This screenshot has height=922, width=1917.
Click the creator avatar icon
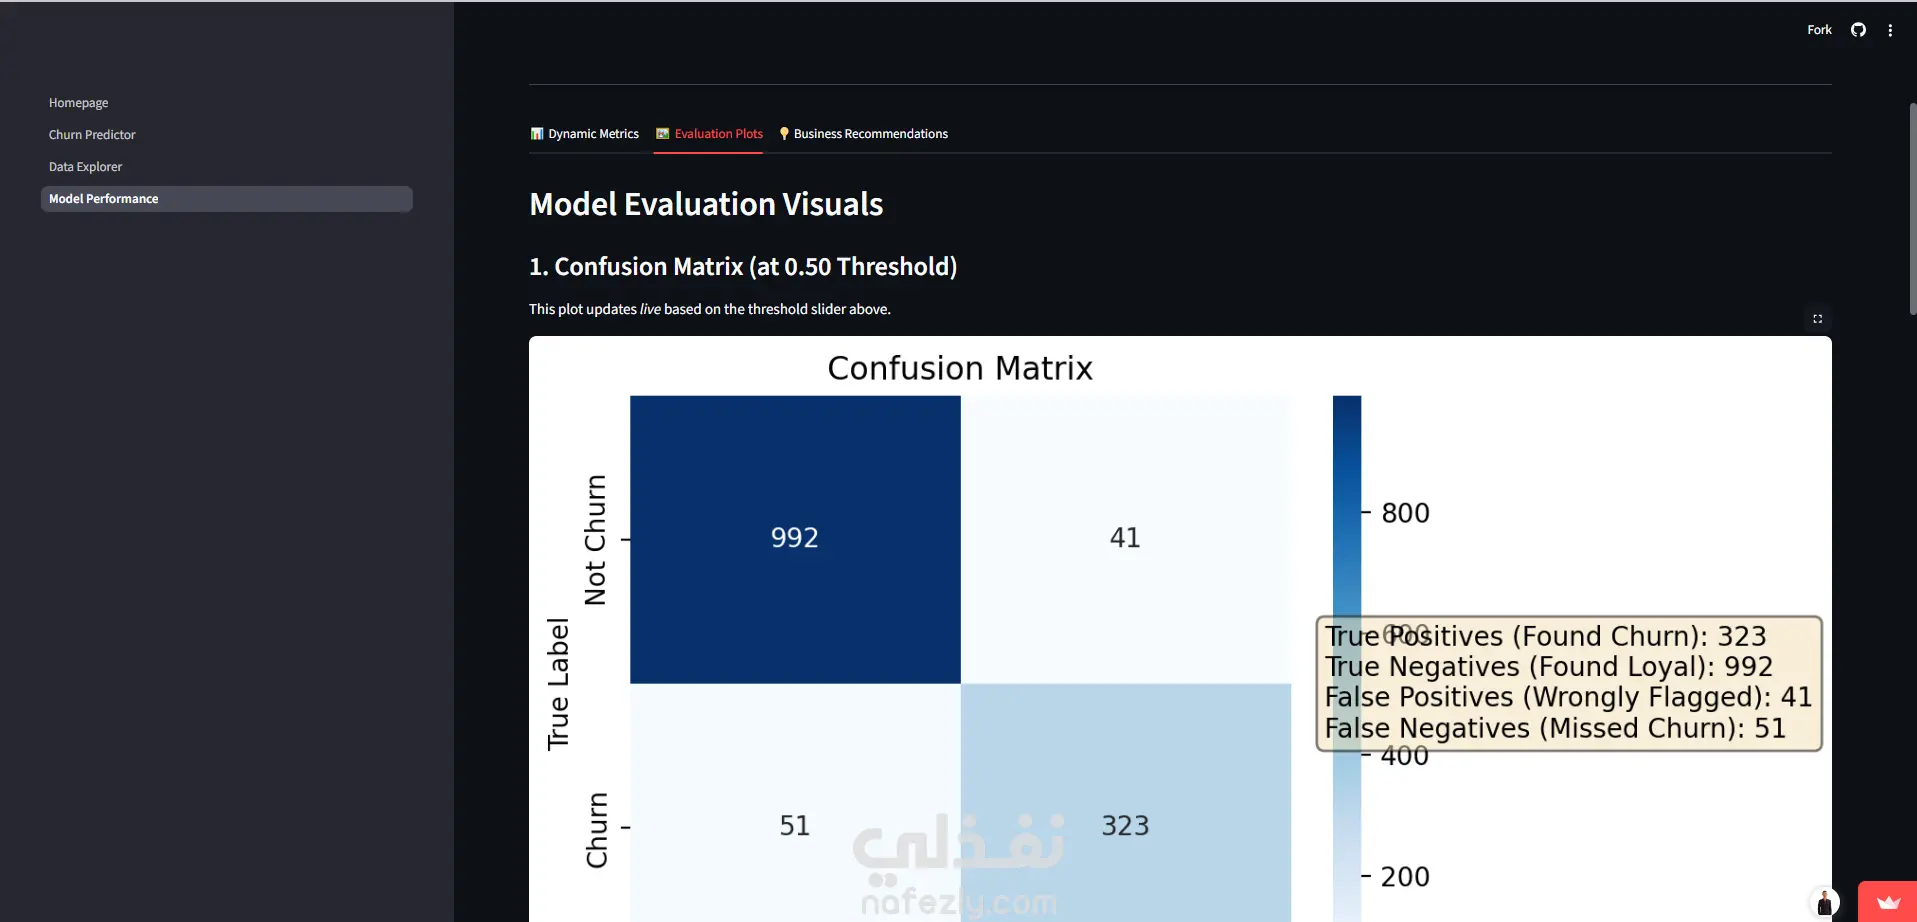click(1824, 903)
